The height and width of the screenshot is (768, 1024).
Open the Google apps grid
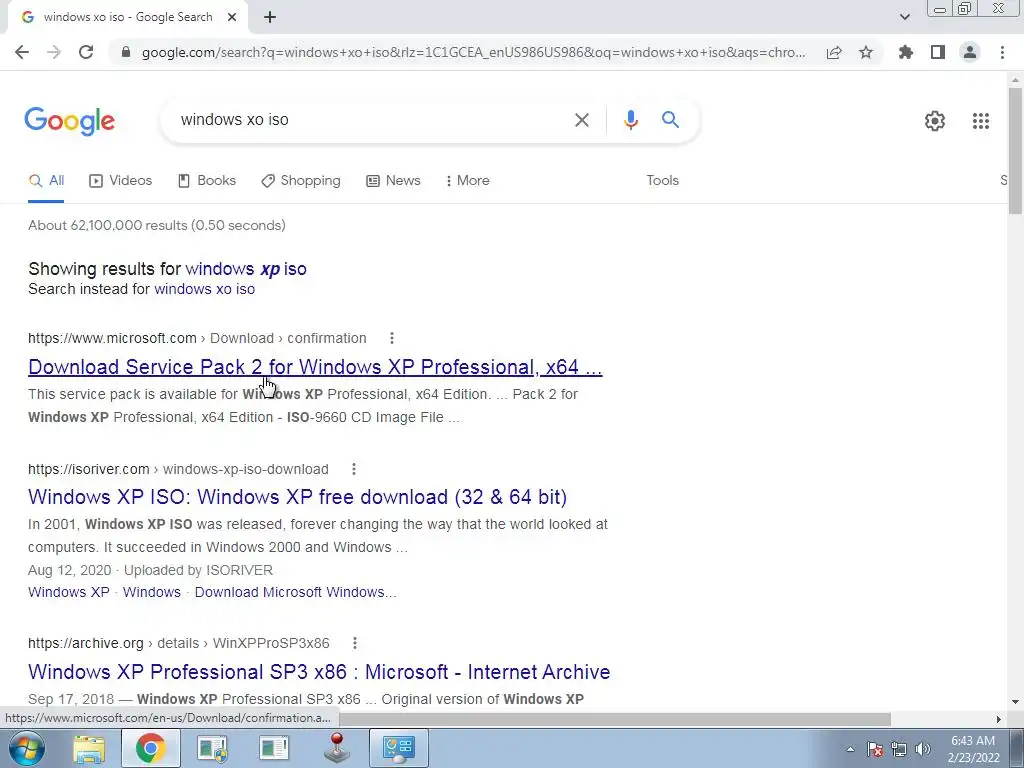980,121
